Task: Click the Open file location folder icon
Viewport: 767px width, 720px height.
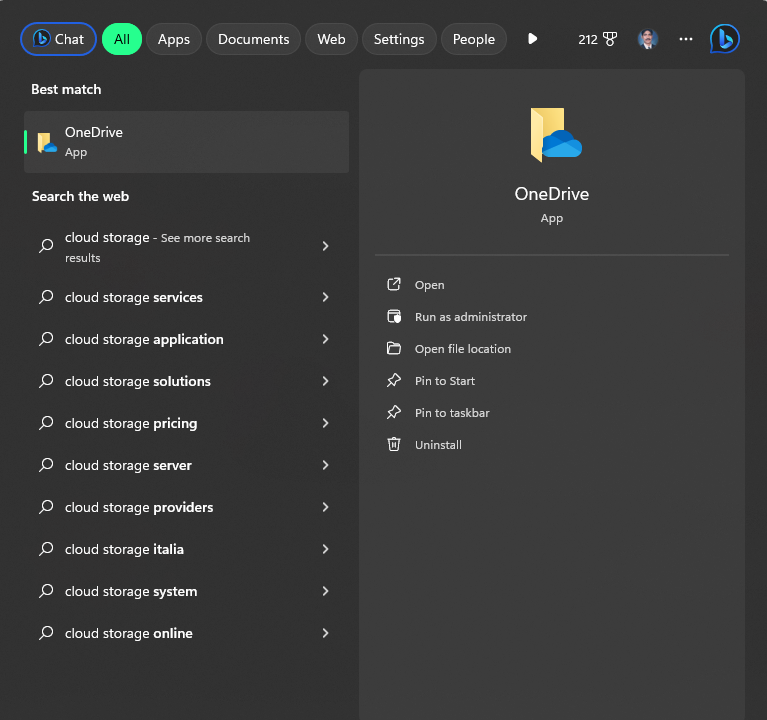Action: tap(394, 348)
